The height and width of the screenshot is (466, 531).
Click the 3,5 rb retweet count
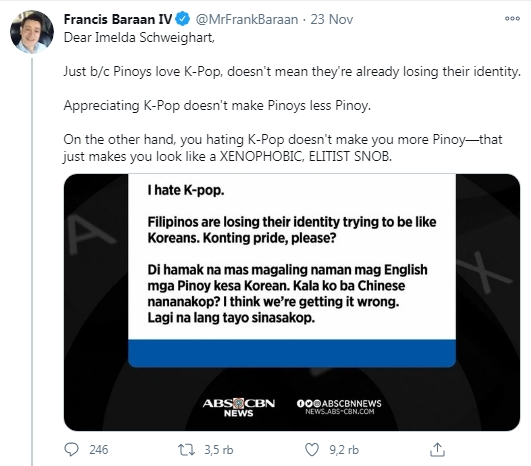[x=218, y=450]
